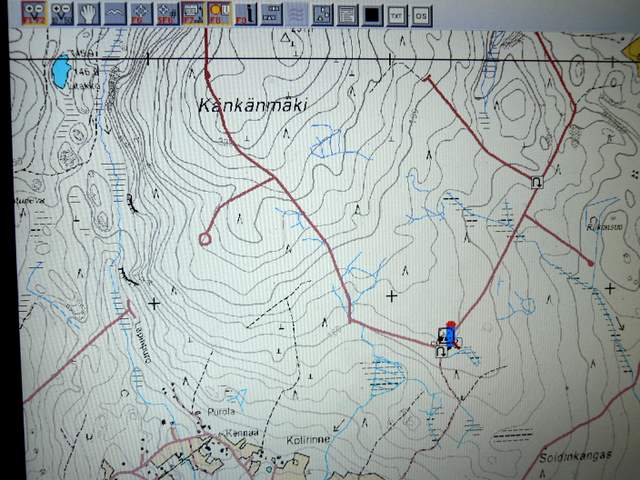Viewport: 640px width, 480px height.
Task: Click the black color swatch in toolbar
Action: click(x=372, y=14)
